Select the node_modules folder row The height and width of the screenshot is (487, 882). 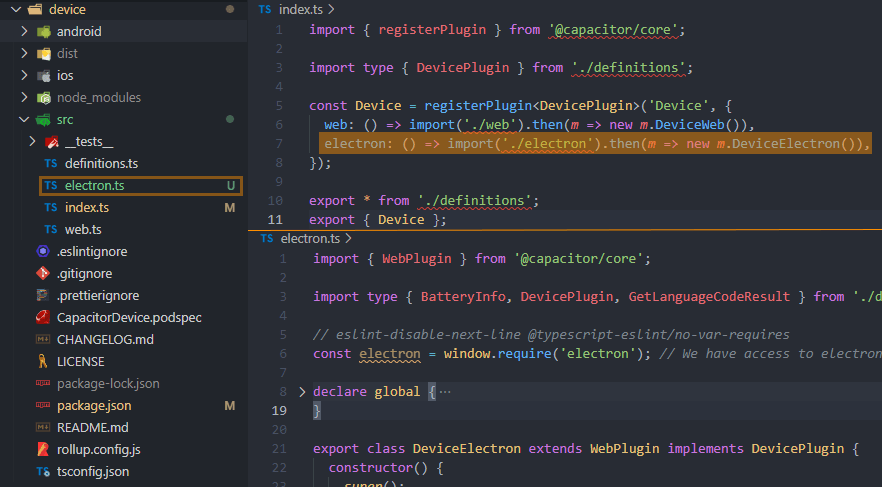123,97
